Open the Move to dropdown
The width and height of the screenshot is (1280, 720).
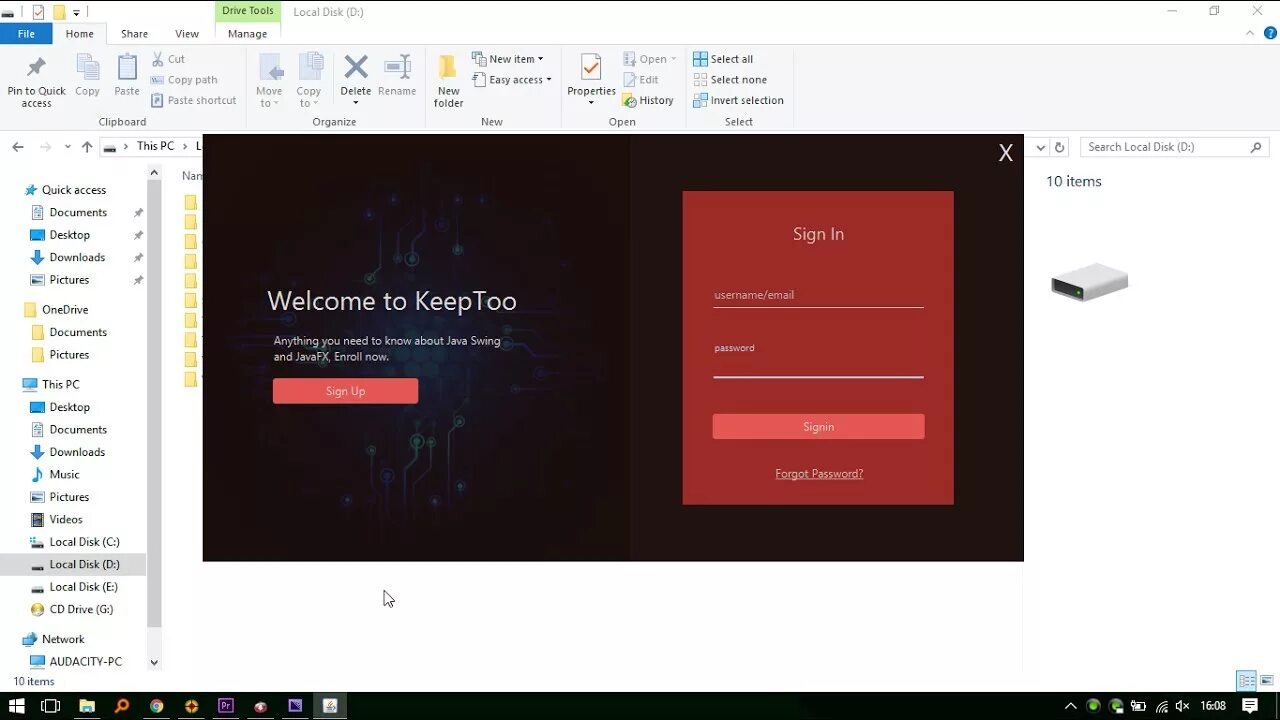click(x=269, y=80)
